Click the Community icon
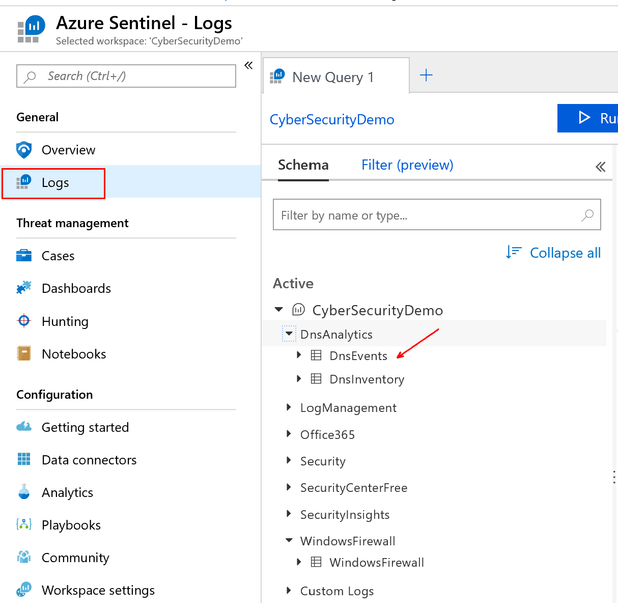Screen dimensions: 618x603 [24, 558]
